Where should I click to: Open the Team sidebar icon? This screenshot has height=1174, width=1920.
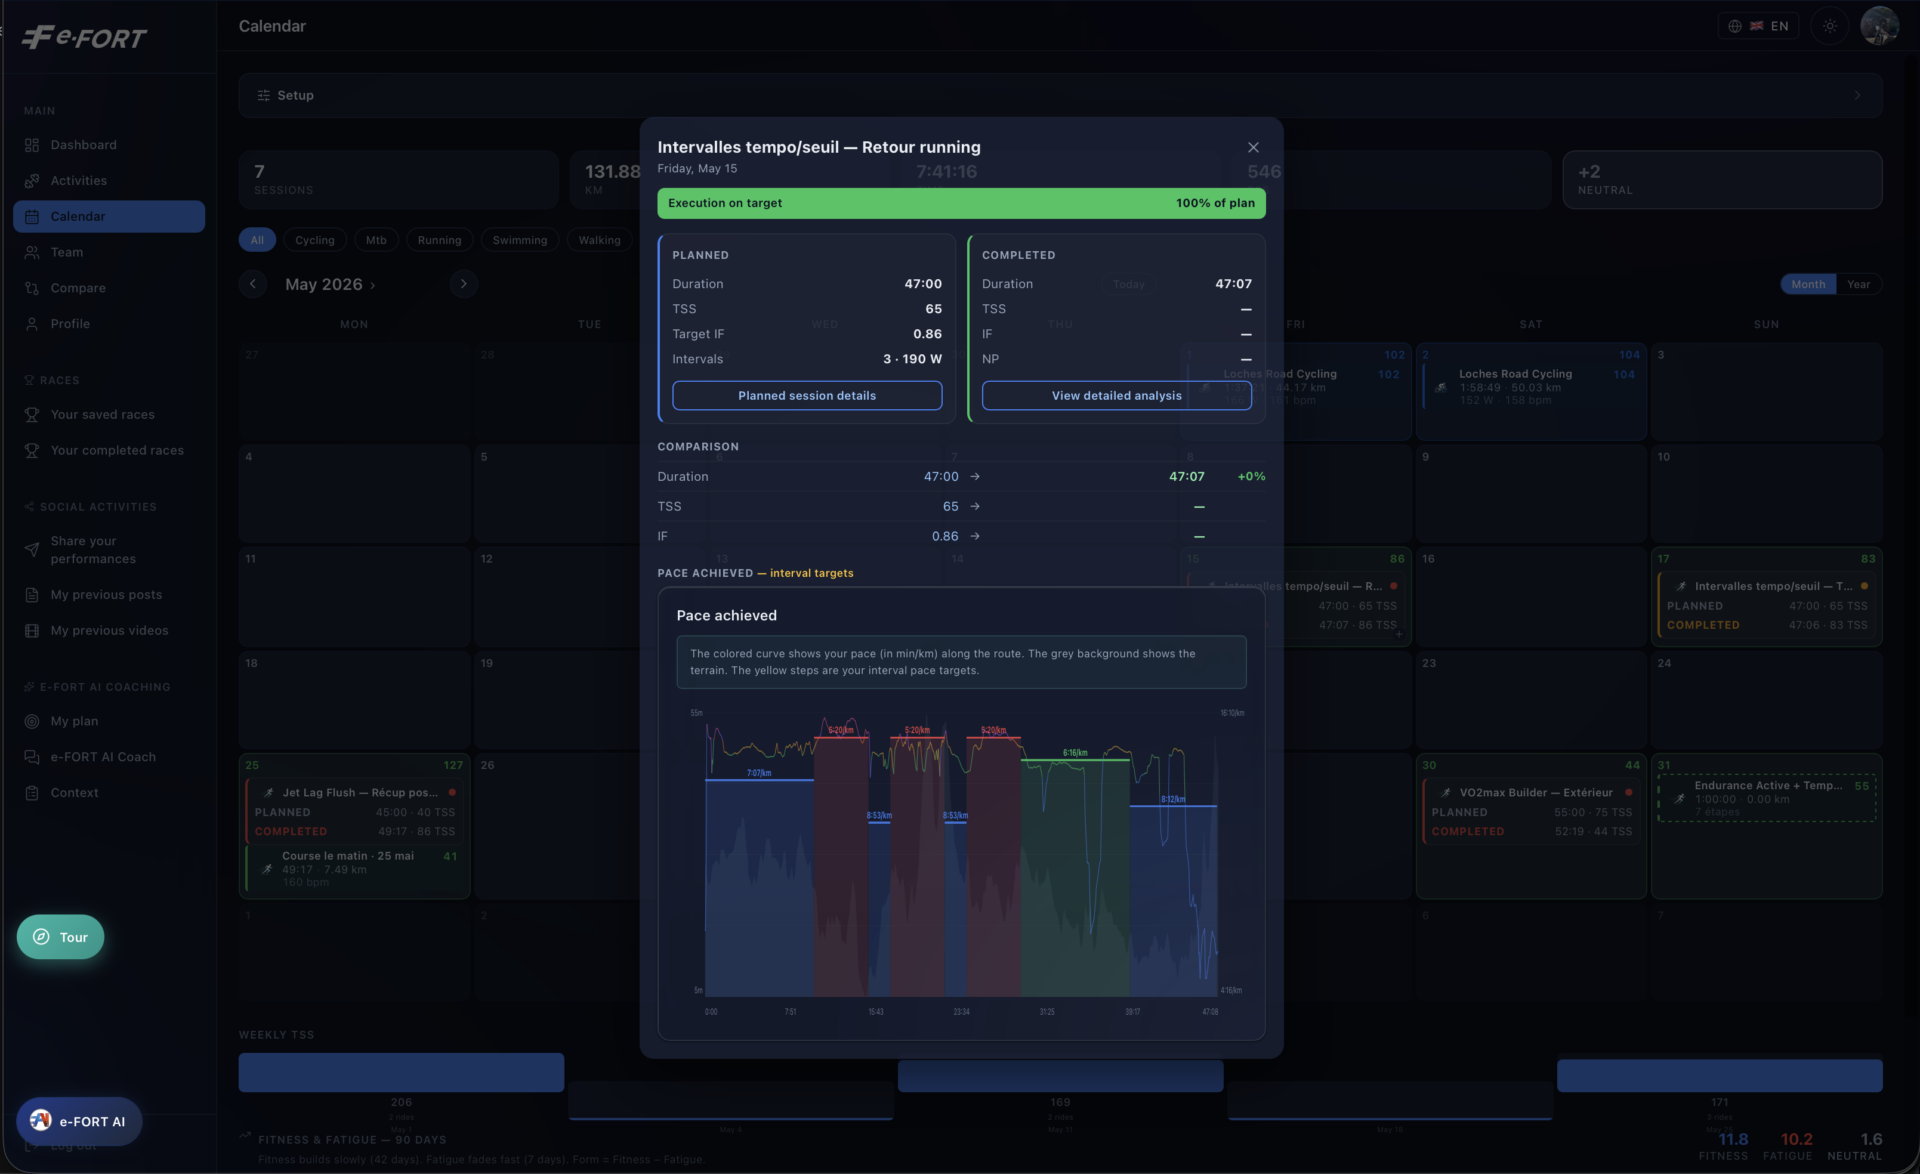click(32, 253)
